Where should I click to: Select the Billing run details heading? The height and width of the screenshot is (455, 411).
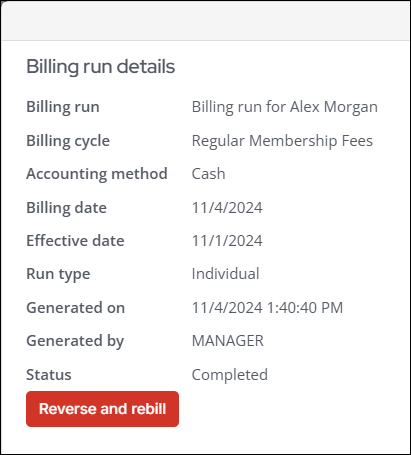click(101, 66)
